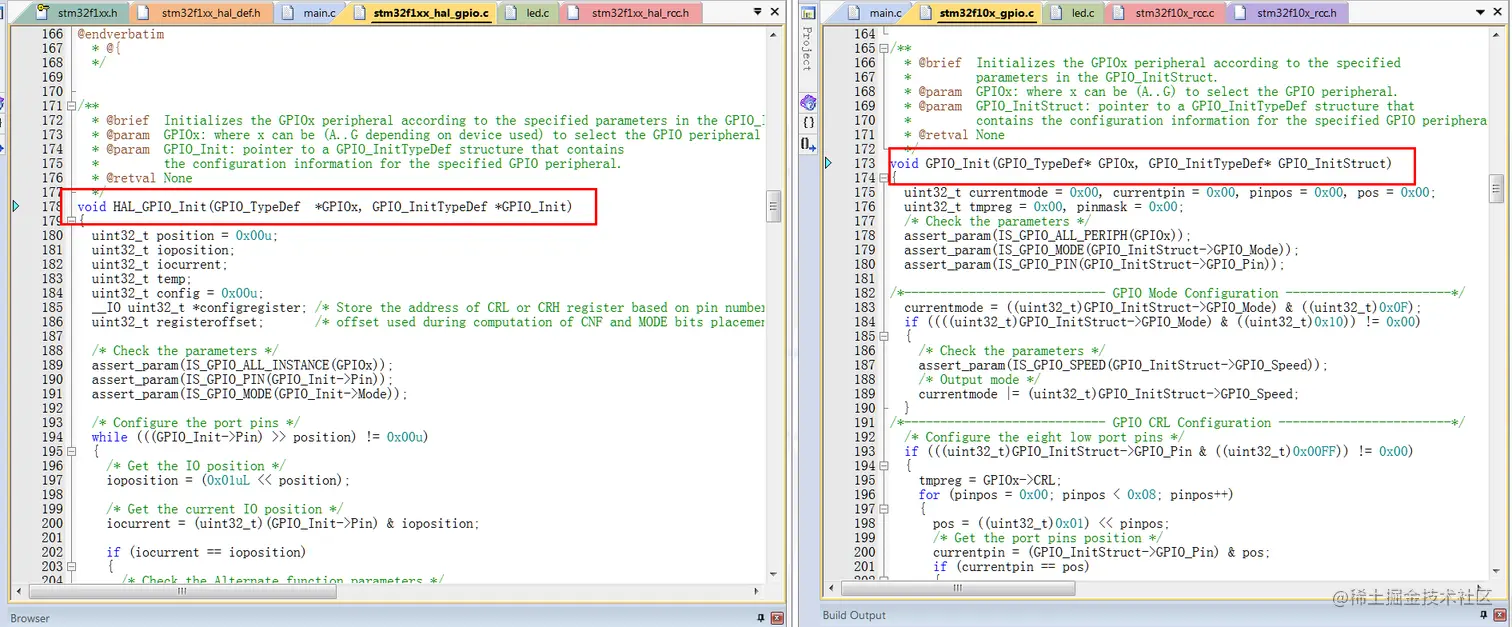This screenshot has height=627, width=1512.
Task: Switch to led.c tab in left editor
Action: click(x=530, y=13)
